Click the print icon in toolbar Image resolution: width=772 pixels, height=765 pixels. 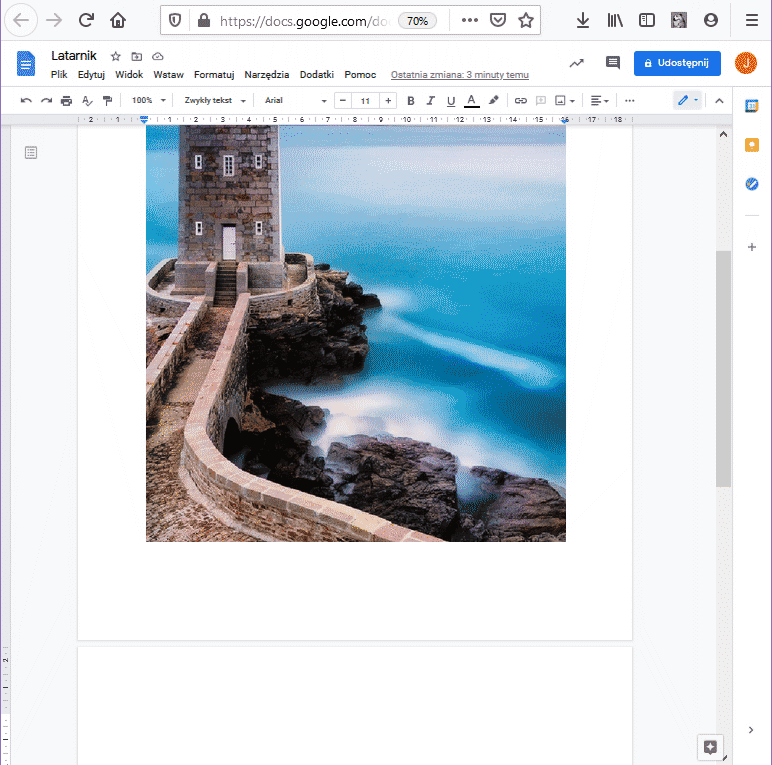pyautogui.click(x=66, y=101)
